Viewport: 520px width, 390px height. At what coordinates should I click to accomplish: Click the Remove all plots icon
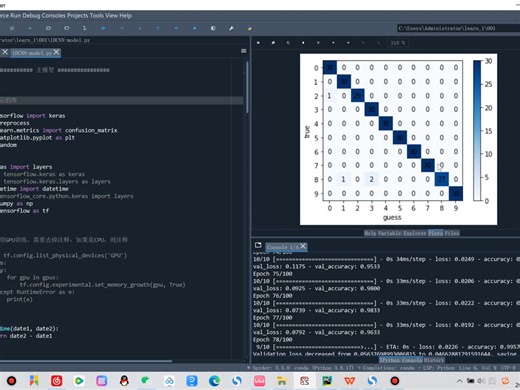tap(318, 43)
